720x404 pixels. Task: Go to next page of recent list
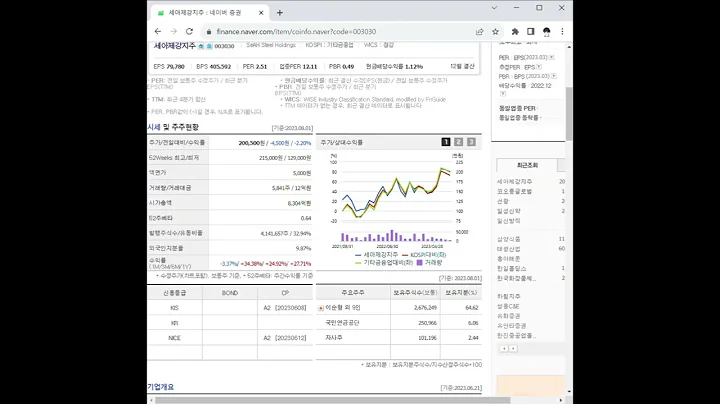pos(513,349)
